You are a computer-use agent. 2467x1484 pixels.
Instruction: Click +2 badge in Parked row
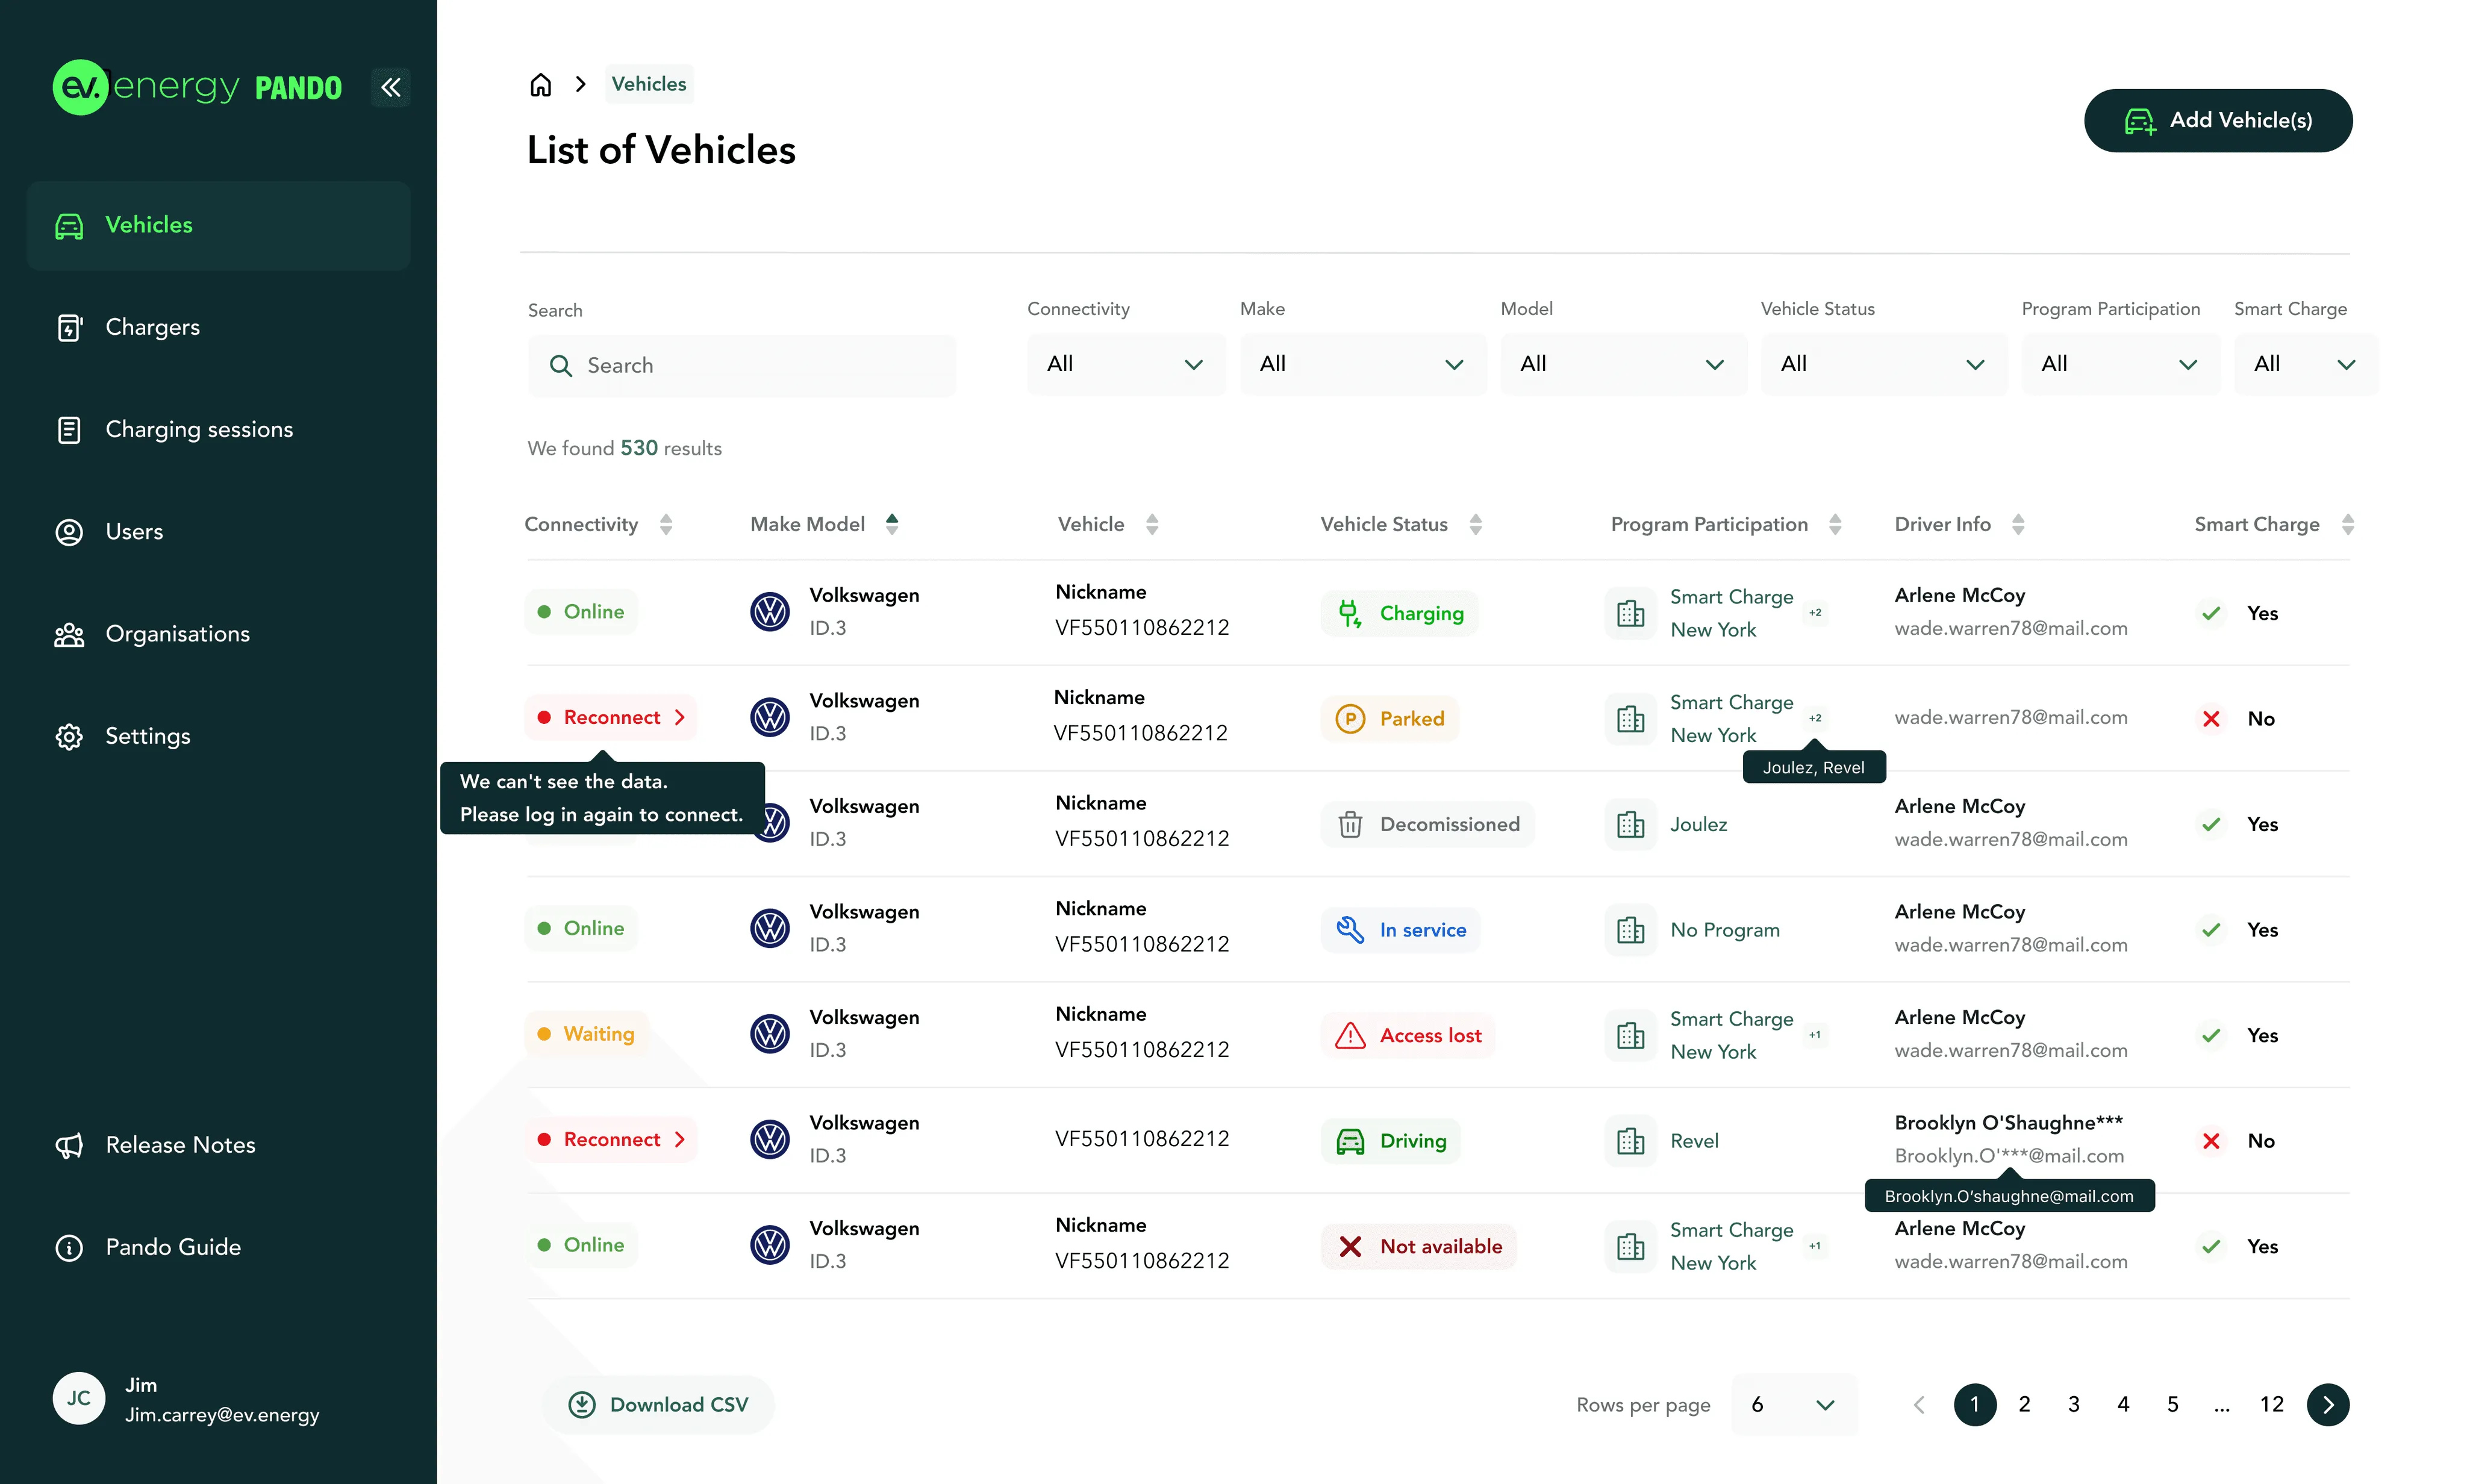[x=1815, y=718]
